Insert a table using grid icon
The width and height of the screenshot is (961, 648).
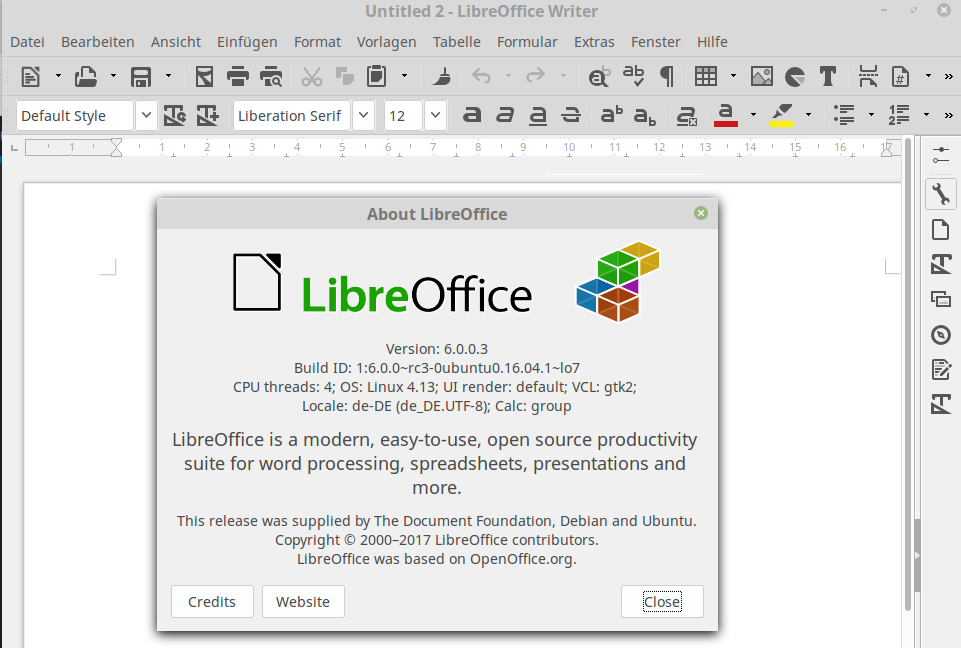705,77
